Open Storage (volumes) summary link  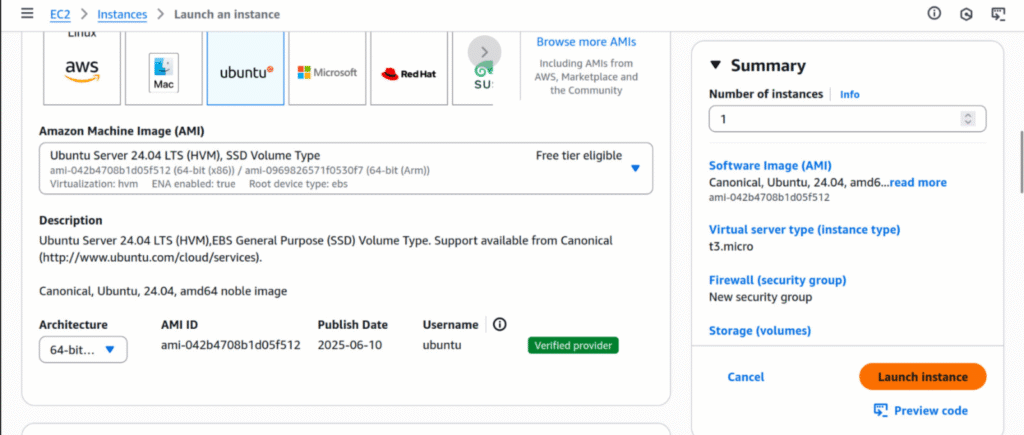coord(760,330)
